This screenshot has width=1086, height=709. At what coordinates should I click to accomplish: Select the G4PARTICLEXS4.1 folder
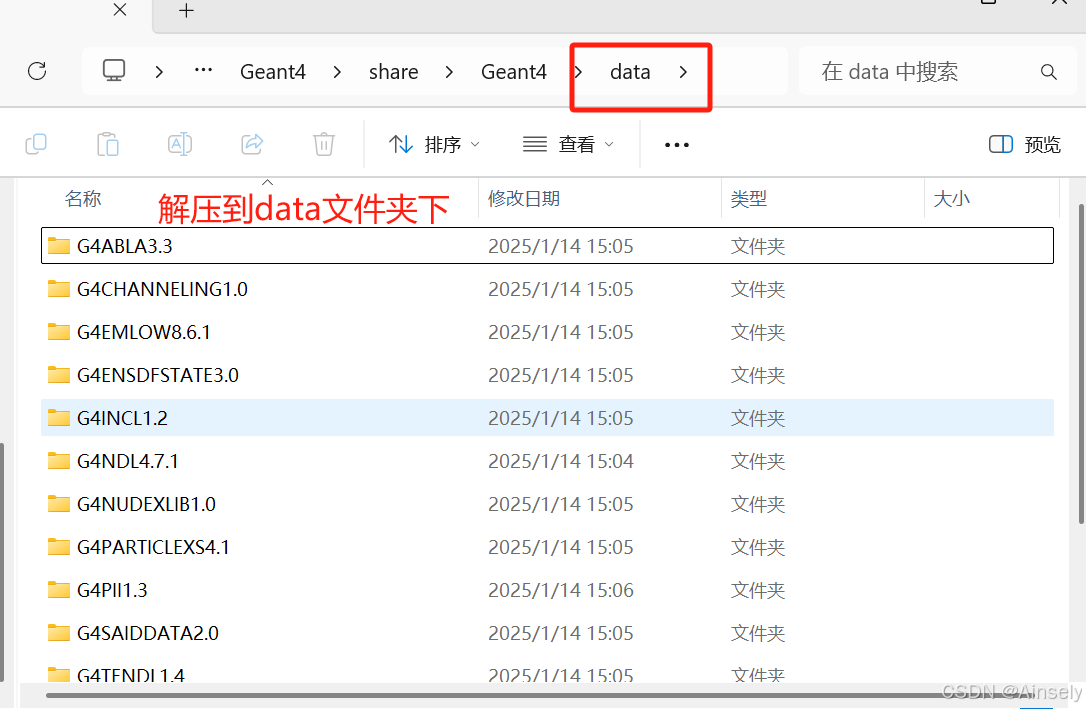point(547,546)
